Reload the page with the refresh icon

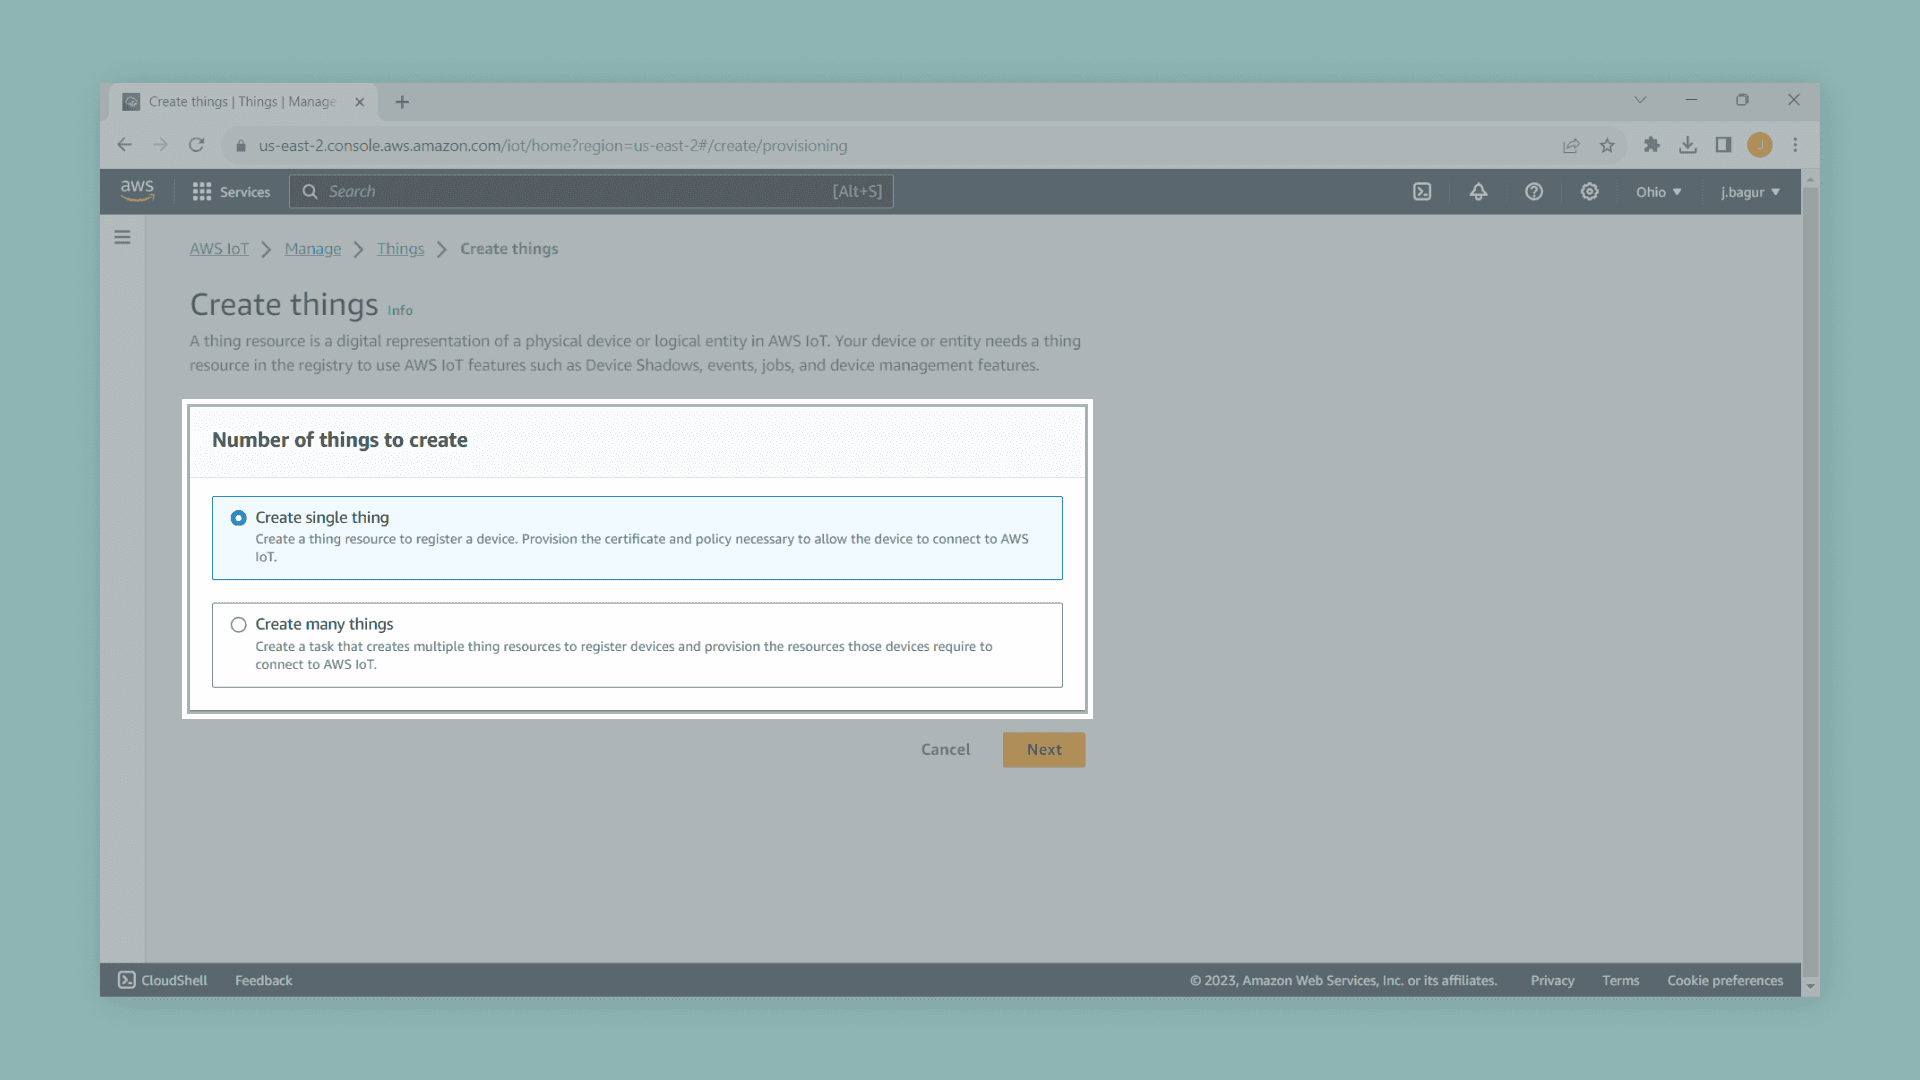pos(197,145)
